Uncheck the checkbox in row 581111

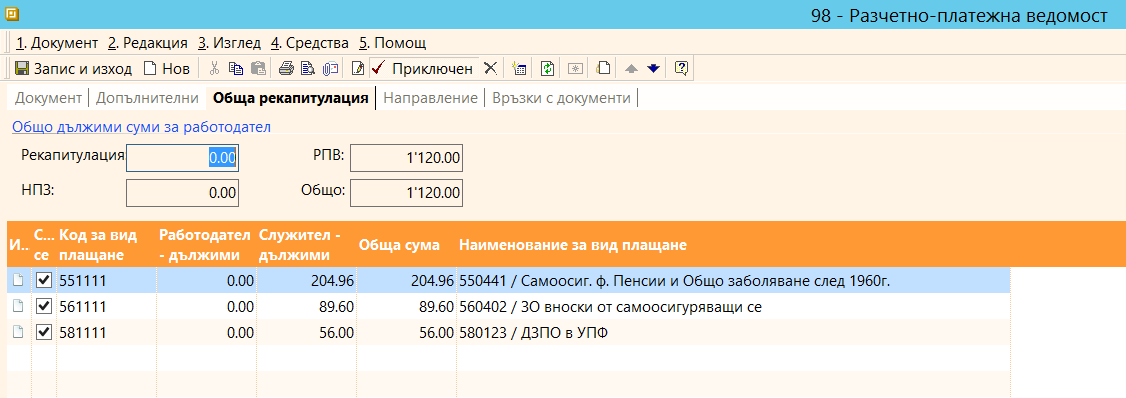click(44, 332)
